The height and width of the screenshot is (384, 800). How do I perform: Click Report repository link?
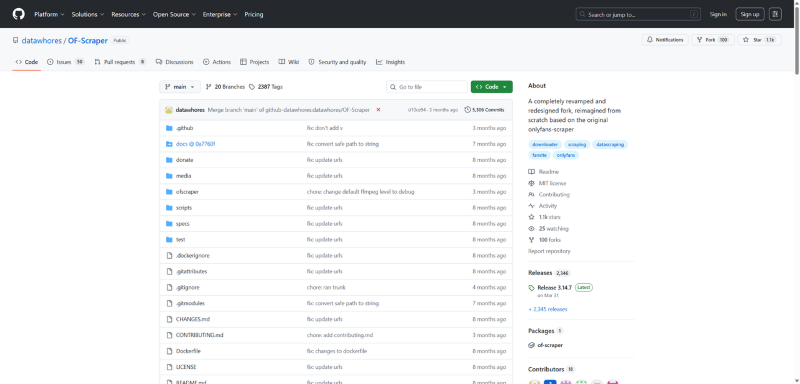click(x=549, y=251)
